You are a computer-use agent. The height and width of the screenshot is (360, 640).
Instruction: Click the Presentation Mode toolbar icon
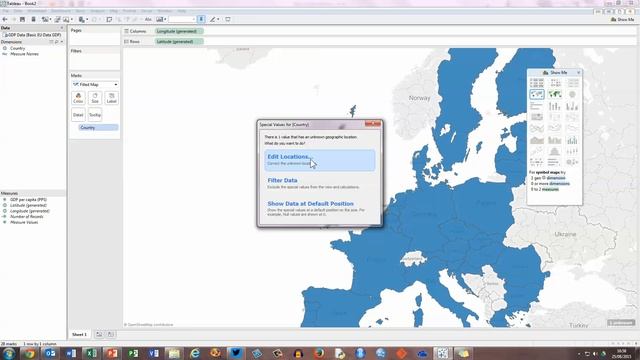[228, 19]
